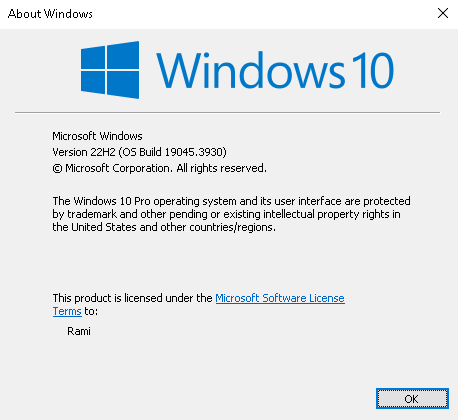Click the large 10 numeral in banner

coord(374,71)
